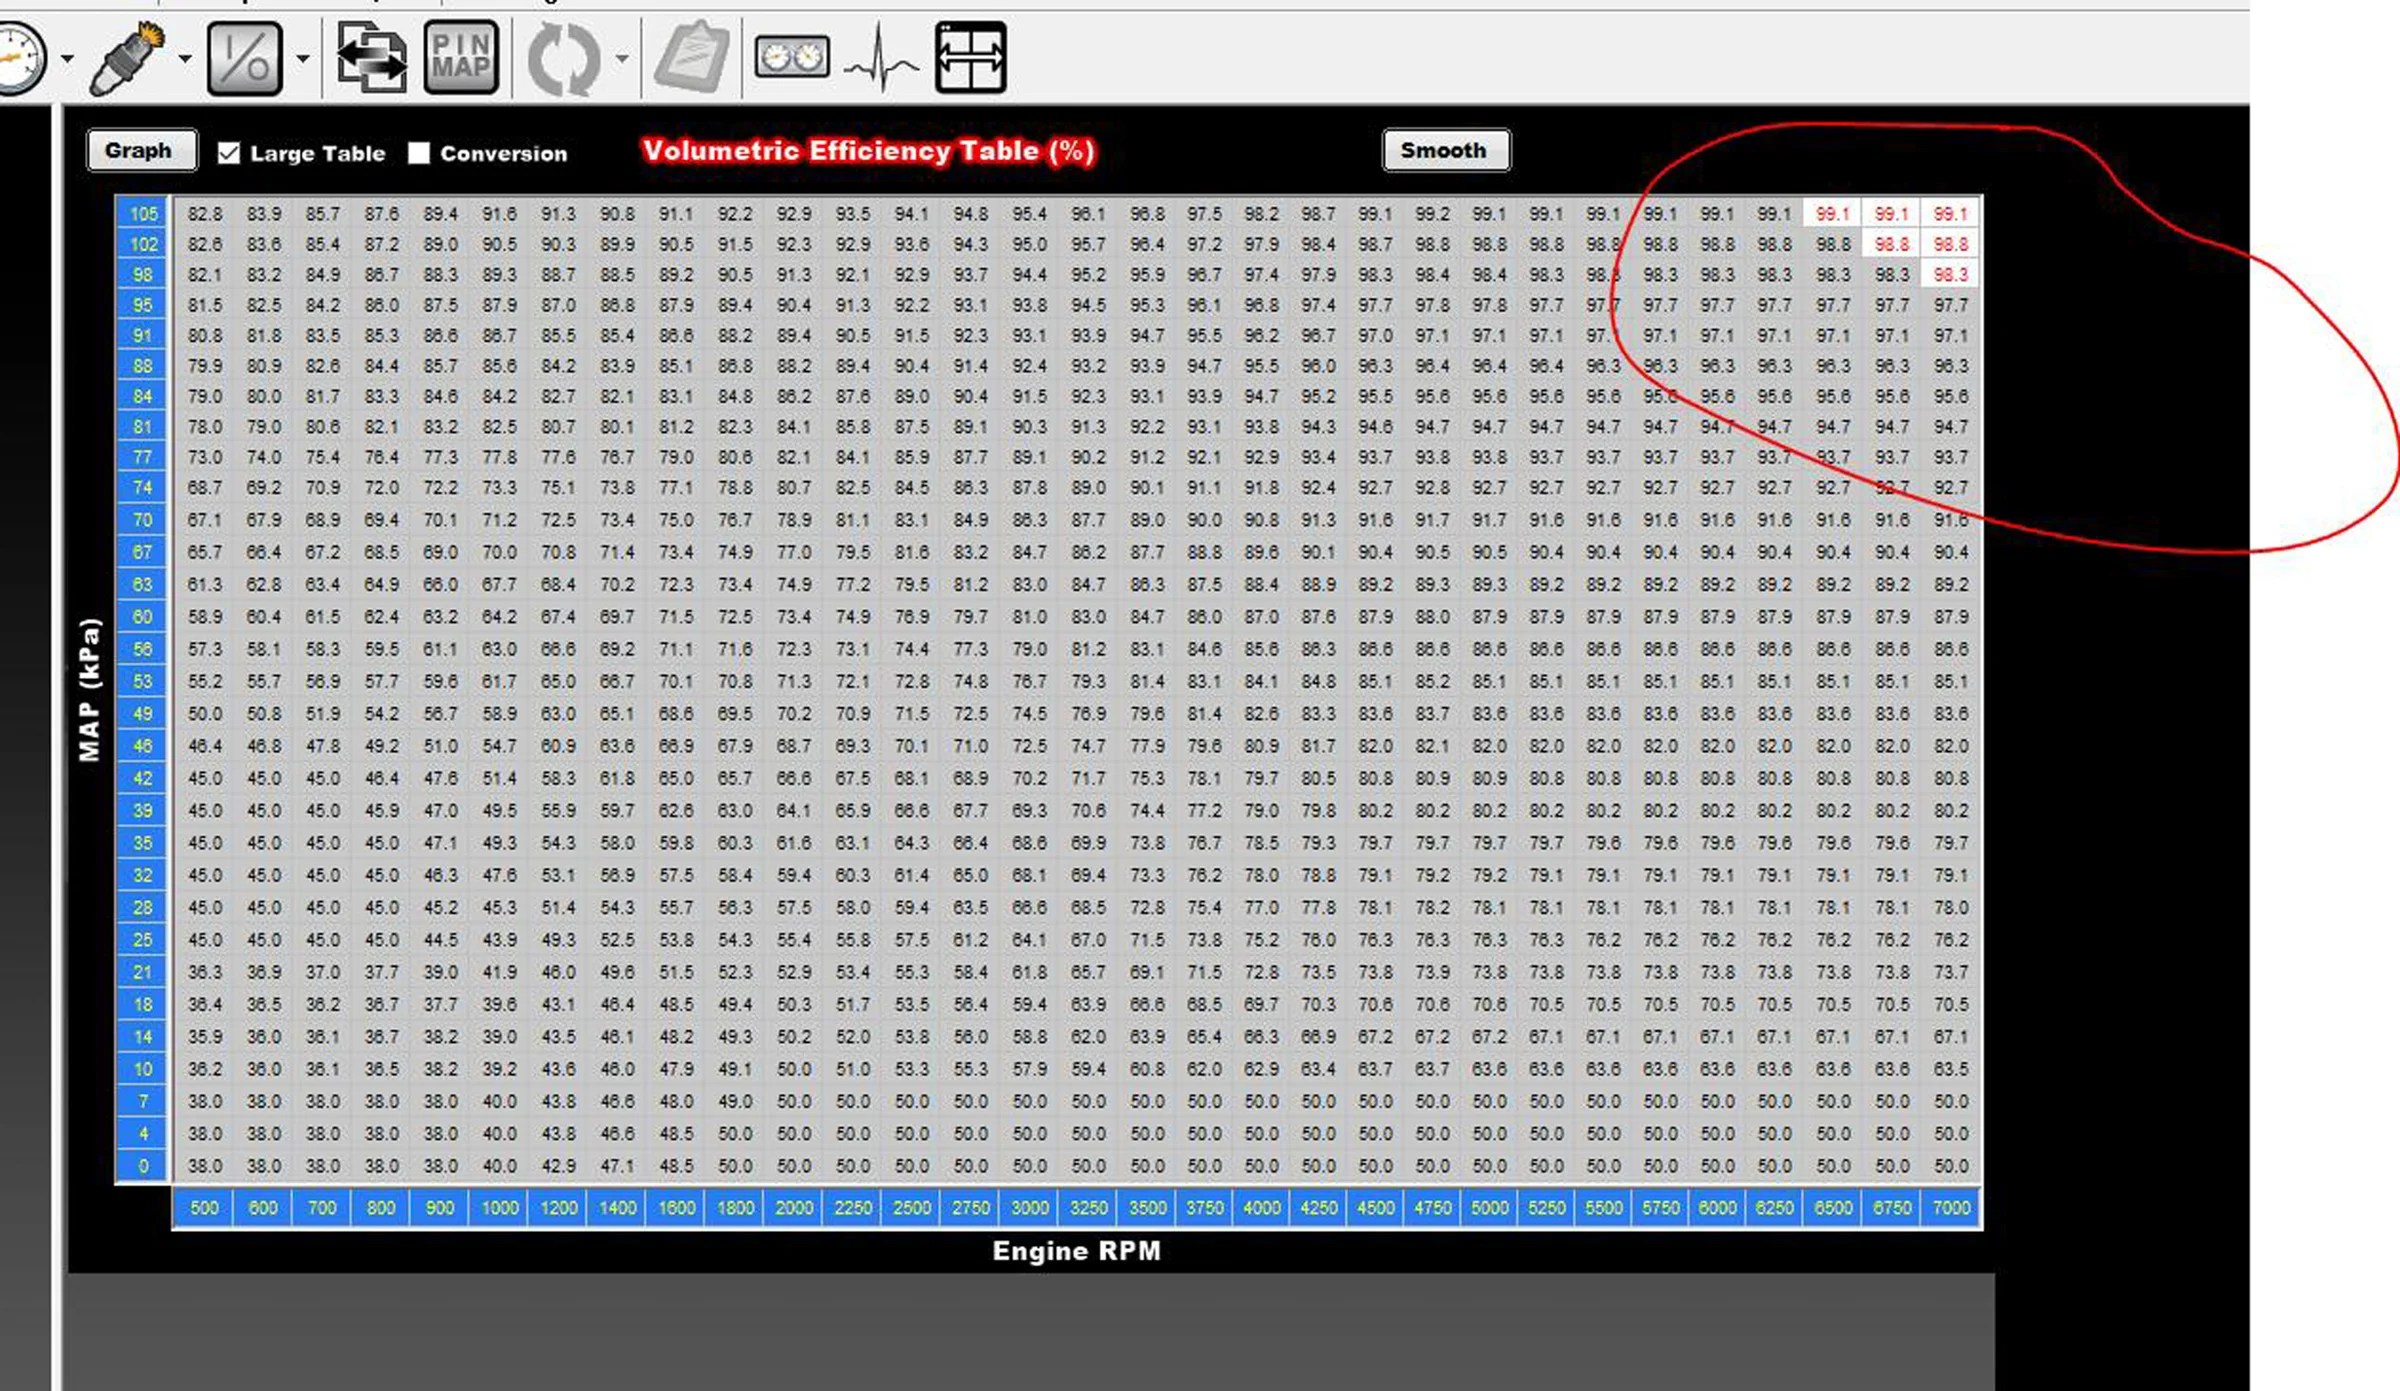Select the 105 kPa MAP row header
The height and width of the screenshot is (1391, 2400).
[142, 213]
